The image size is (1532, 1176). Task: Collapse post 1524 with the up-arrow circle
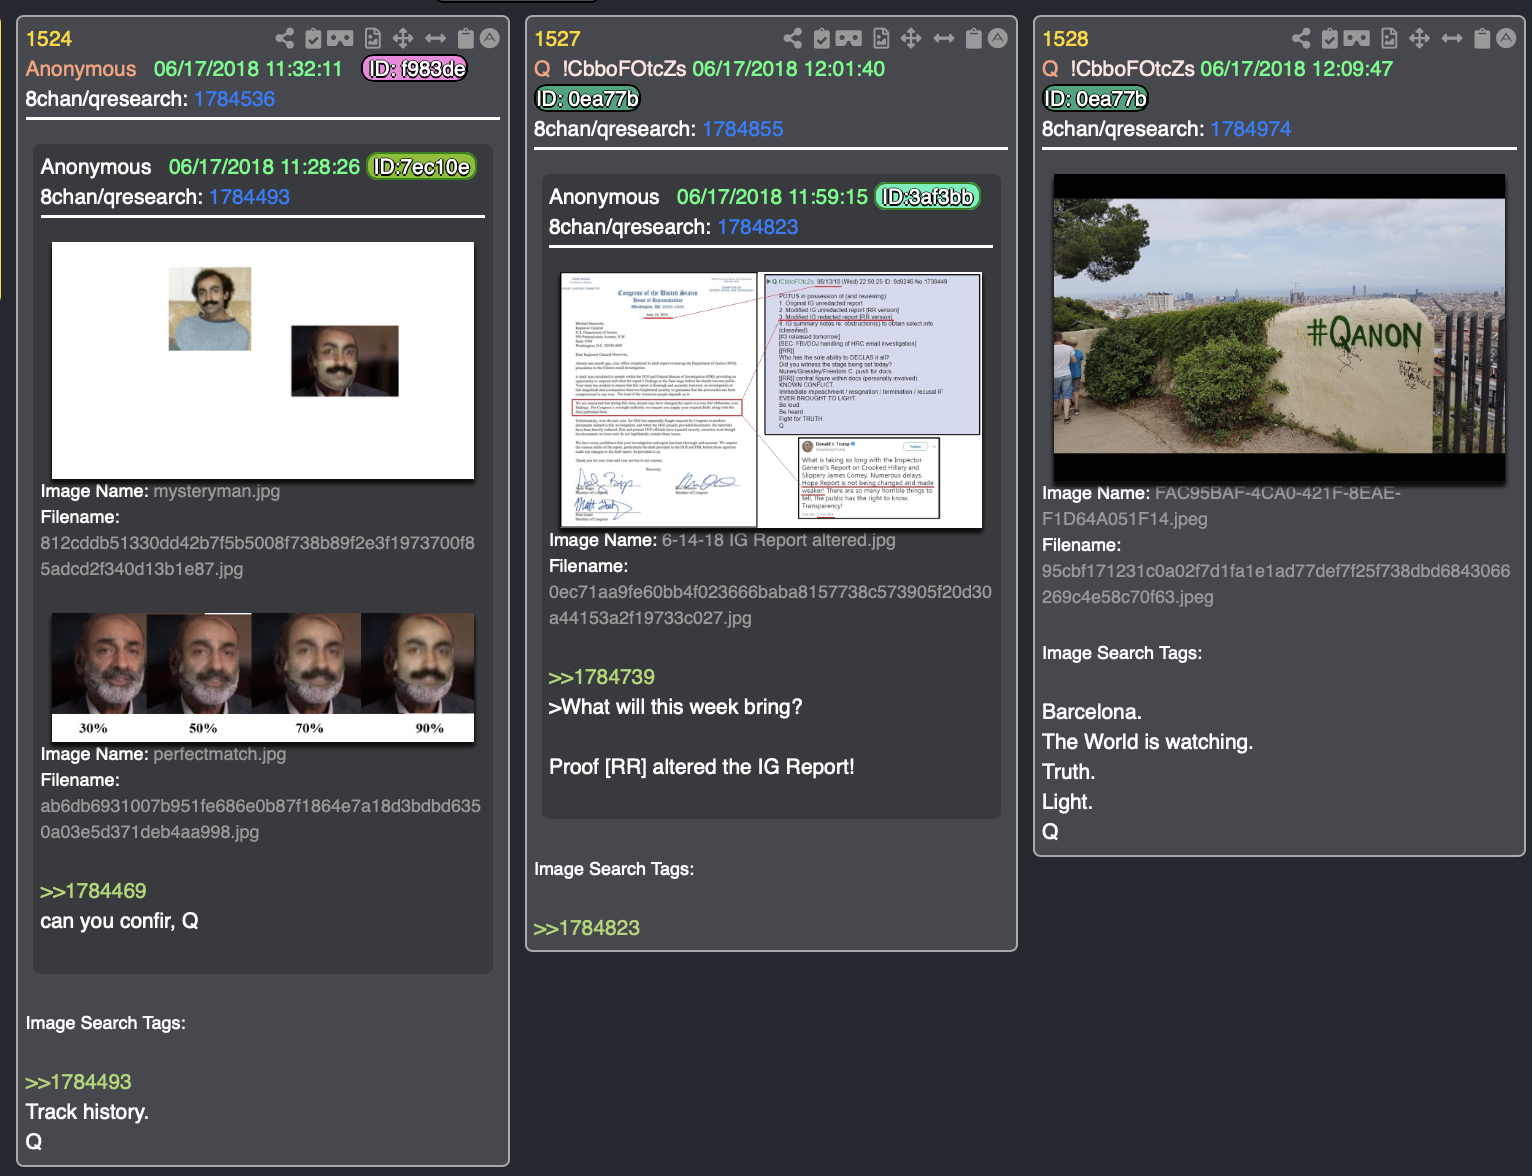point(490,39)
